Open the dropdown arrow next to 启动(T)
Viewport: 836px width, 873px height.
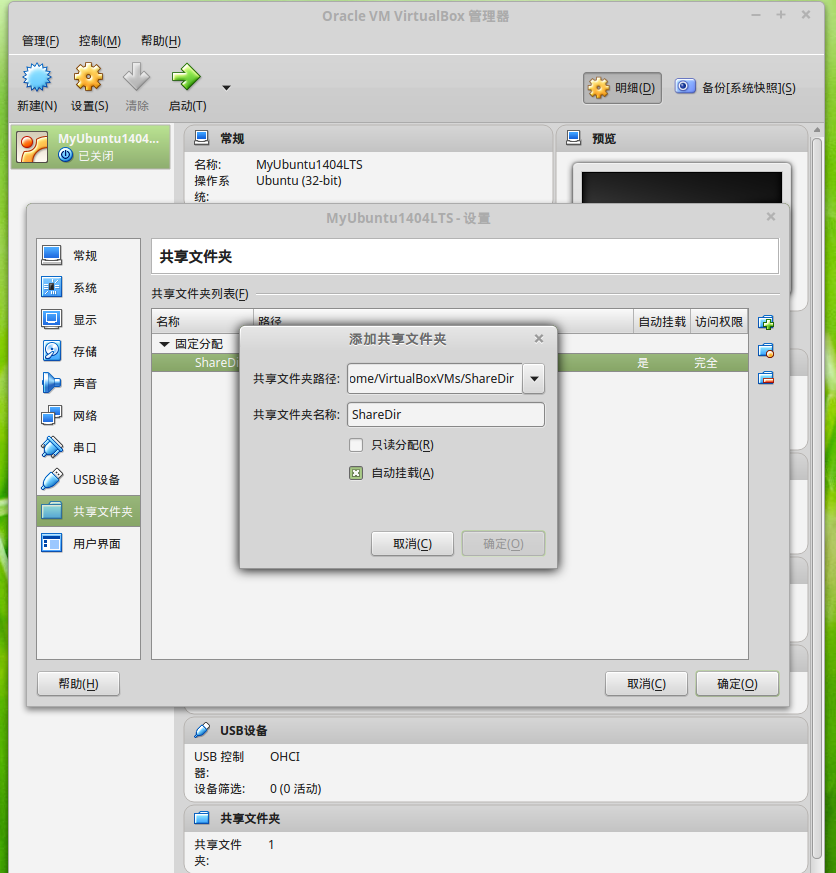coord(227,88)
